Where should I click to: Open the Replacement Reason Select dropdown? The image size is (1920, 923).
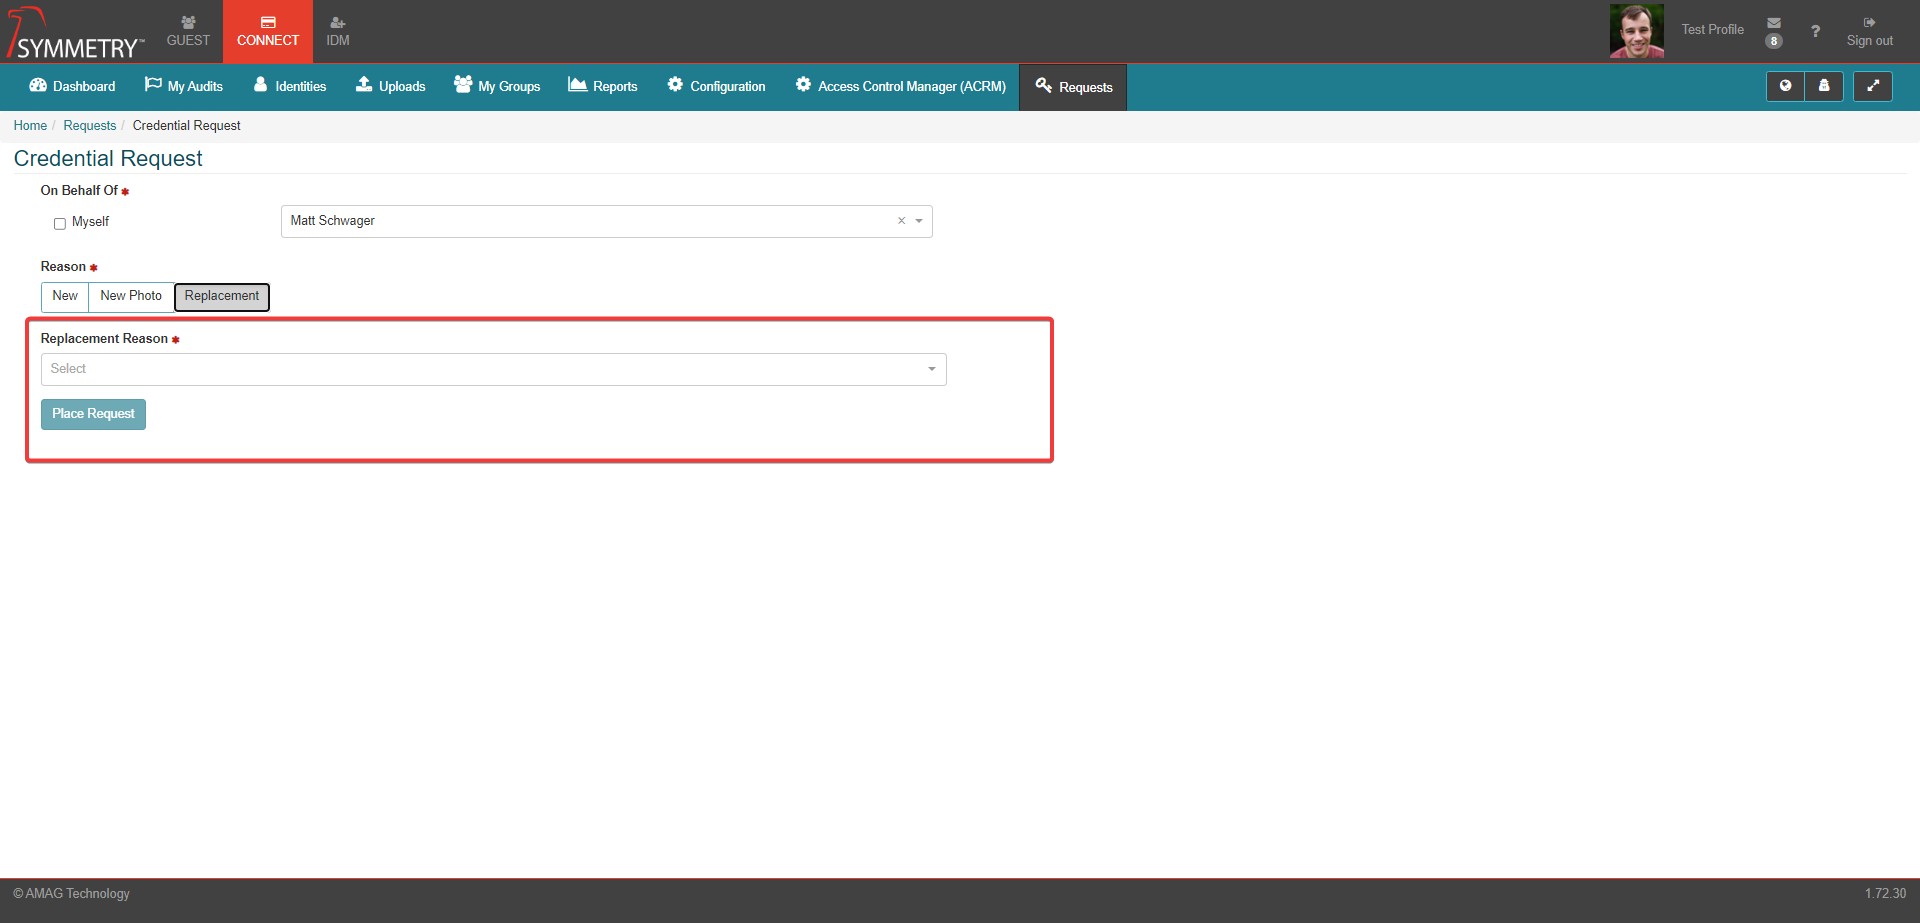[493, 369]
